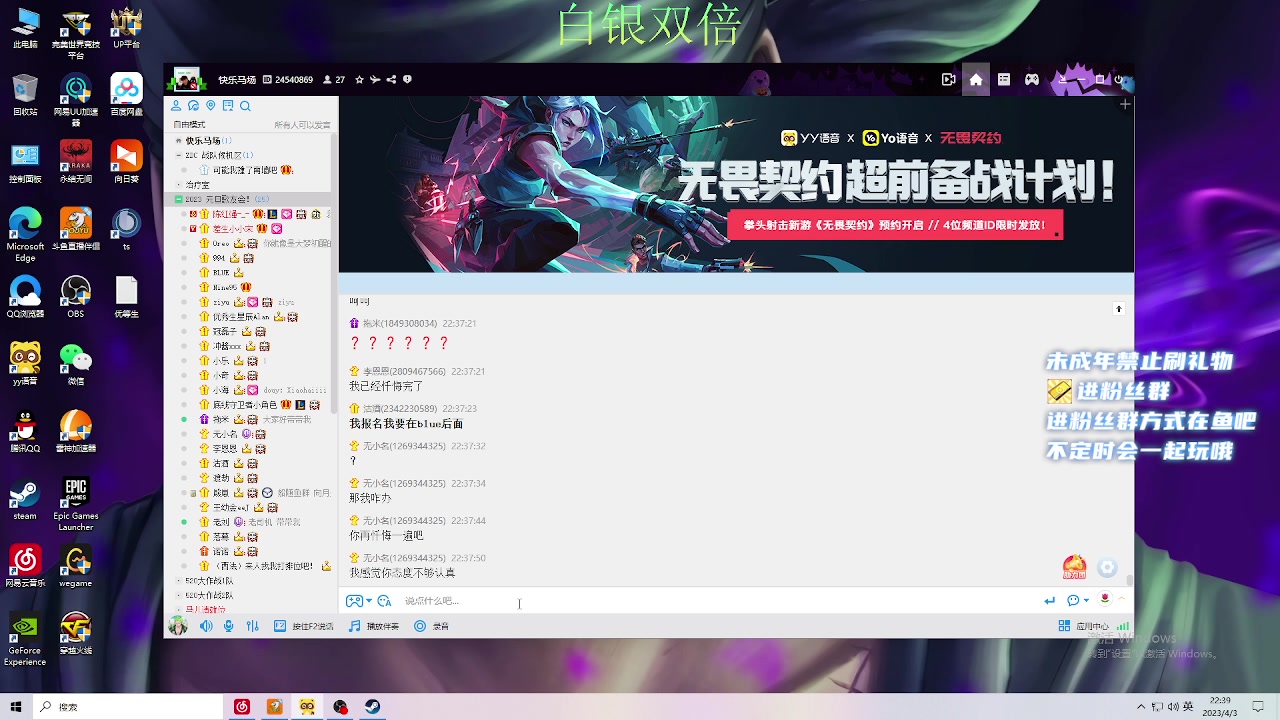Mute the speaker icon in bottom toolbar

pyautogui.click(x=206, y=626)
